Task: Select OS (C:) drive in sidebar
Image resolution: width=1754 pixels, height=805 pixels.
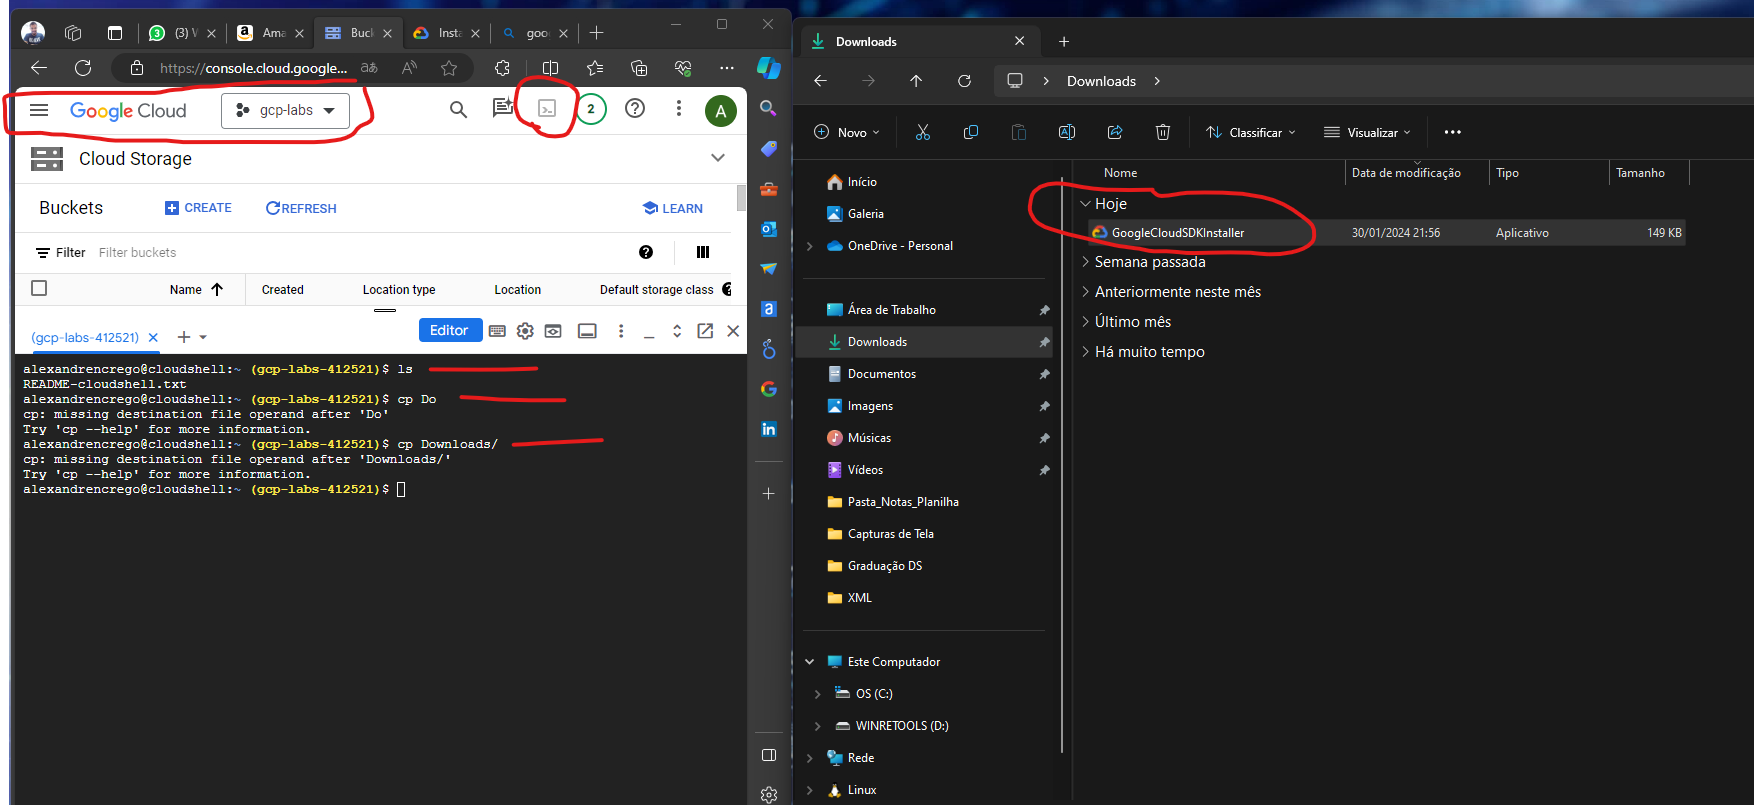Action: point(873,694)
